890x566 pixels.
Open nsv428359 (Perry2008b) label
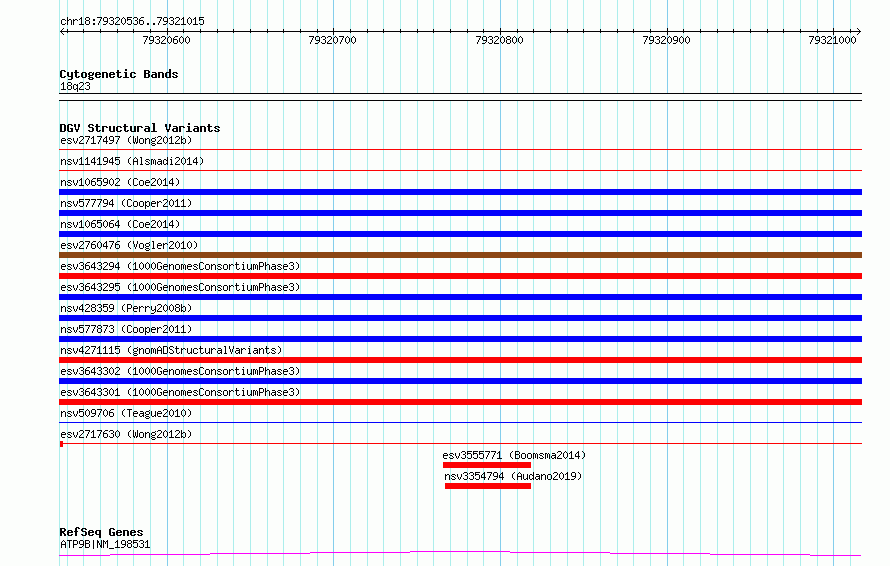[126, 308]
